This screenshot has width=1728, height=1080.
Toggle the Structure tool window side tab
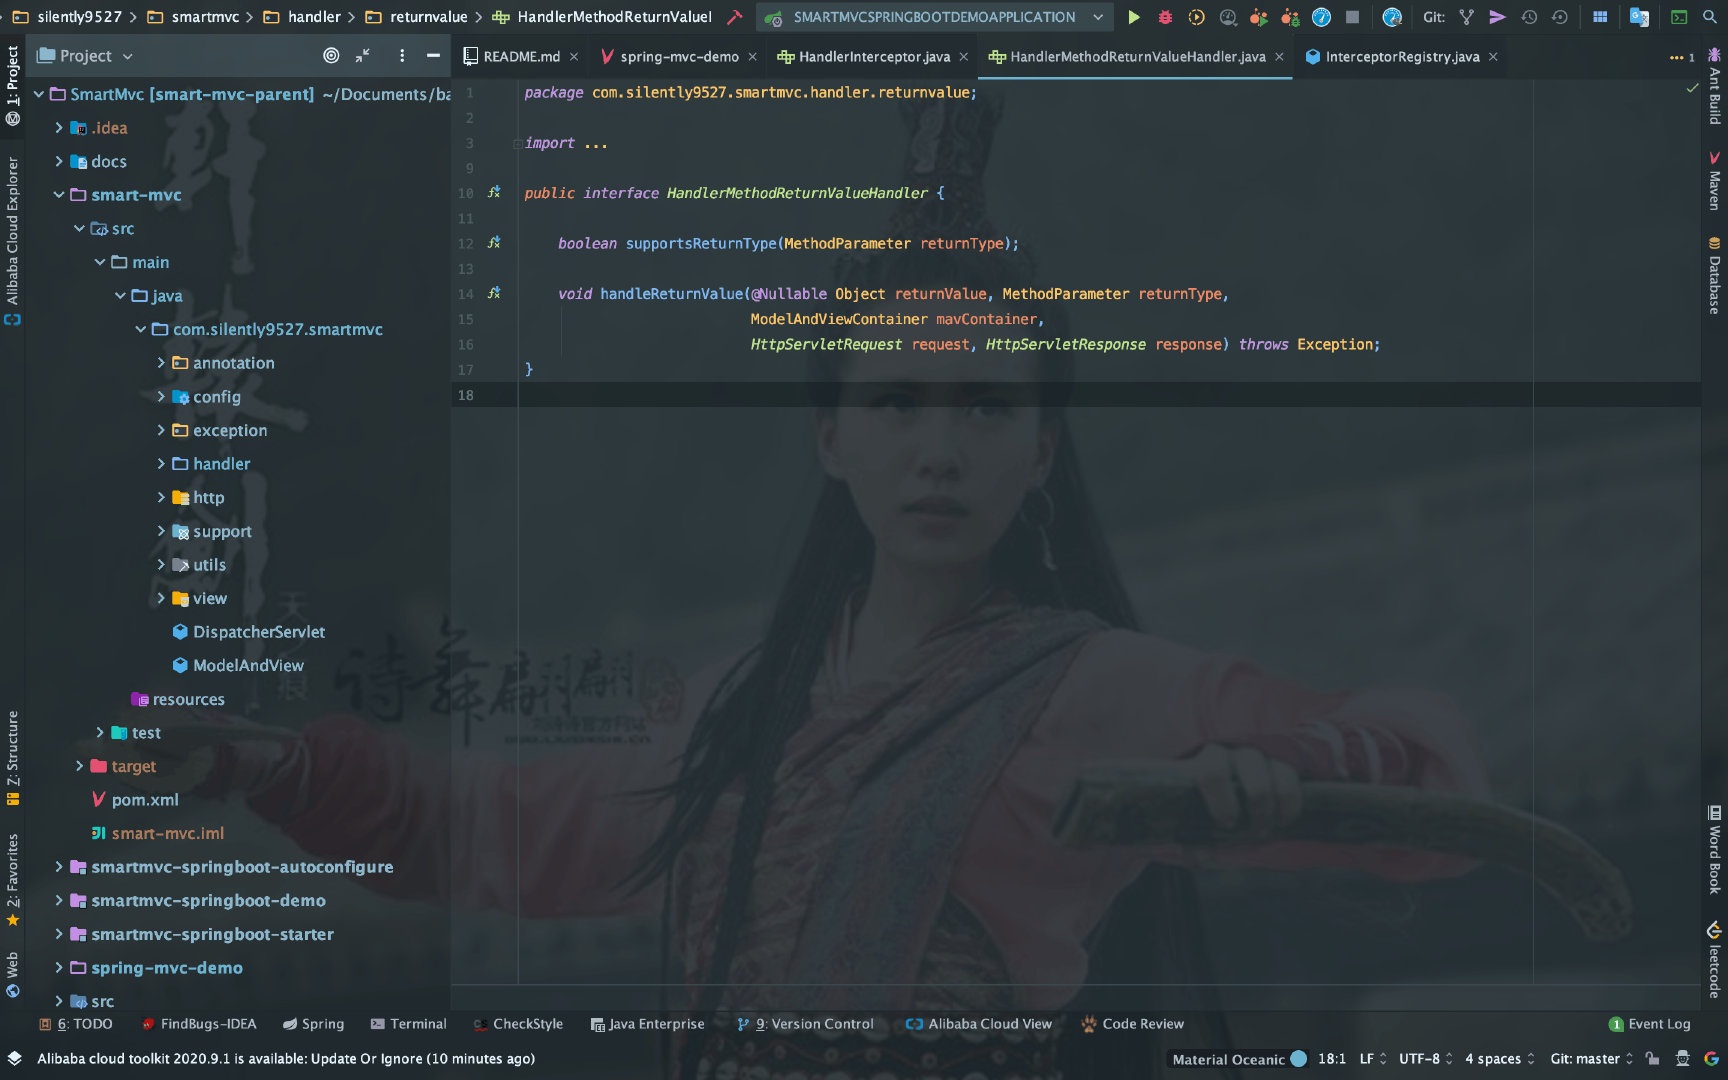pyautogui.click(x=12, y=758)
